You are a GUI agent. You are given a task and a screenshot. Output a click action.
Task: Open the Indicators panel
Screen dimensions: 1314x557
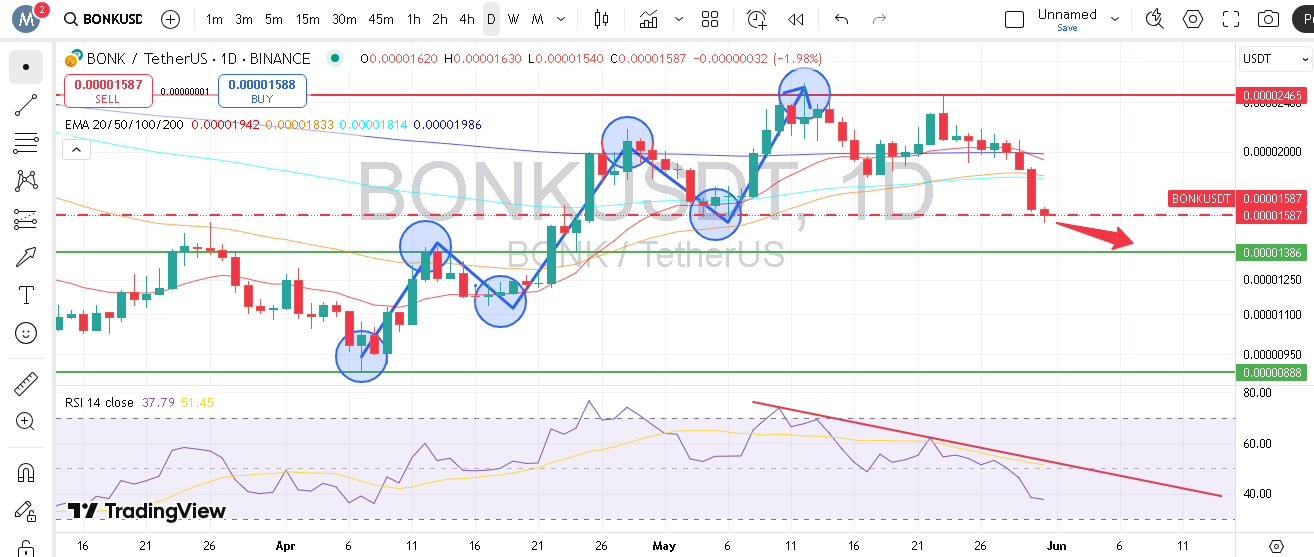(x=649, y=19)
